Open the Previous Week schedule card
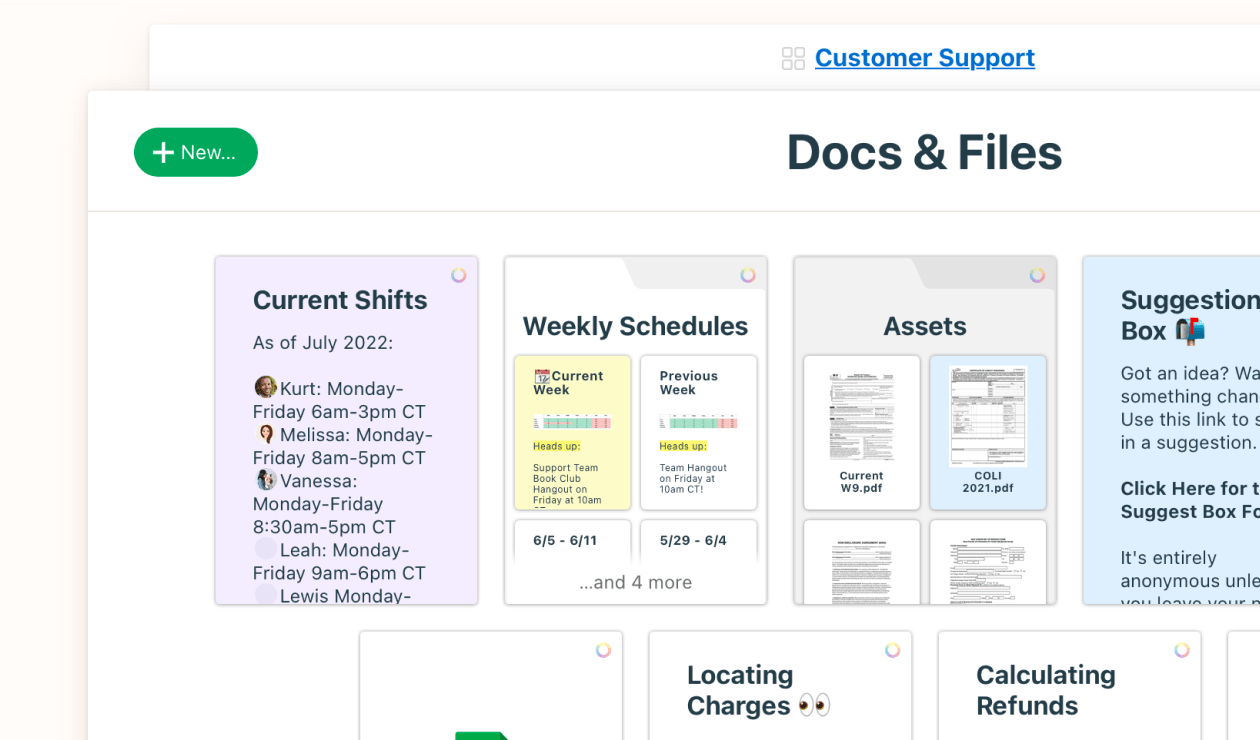The width and height of the screenshot is (1260, 740). pyautogui.click(x=698, y=430)
